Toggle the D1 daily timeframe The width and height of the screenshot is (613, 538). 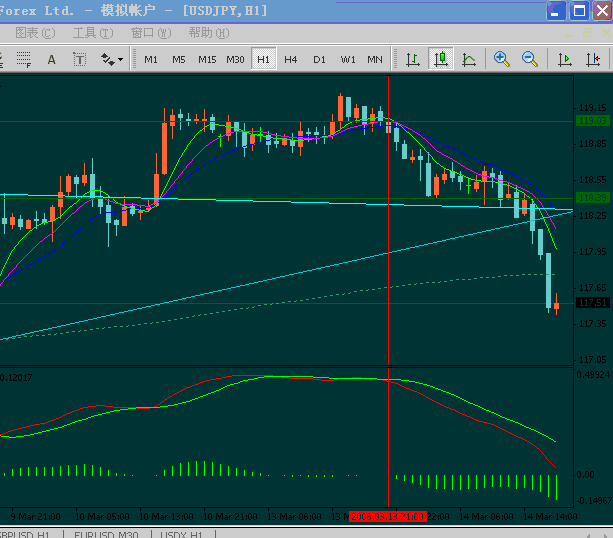[x=319, y=59]
